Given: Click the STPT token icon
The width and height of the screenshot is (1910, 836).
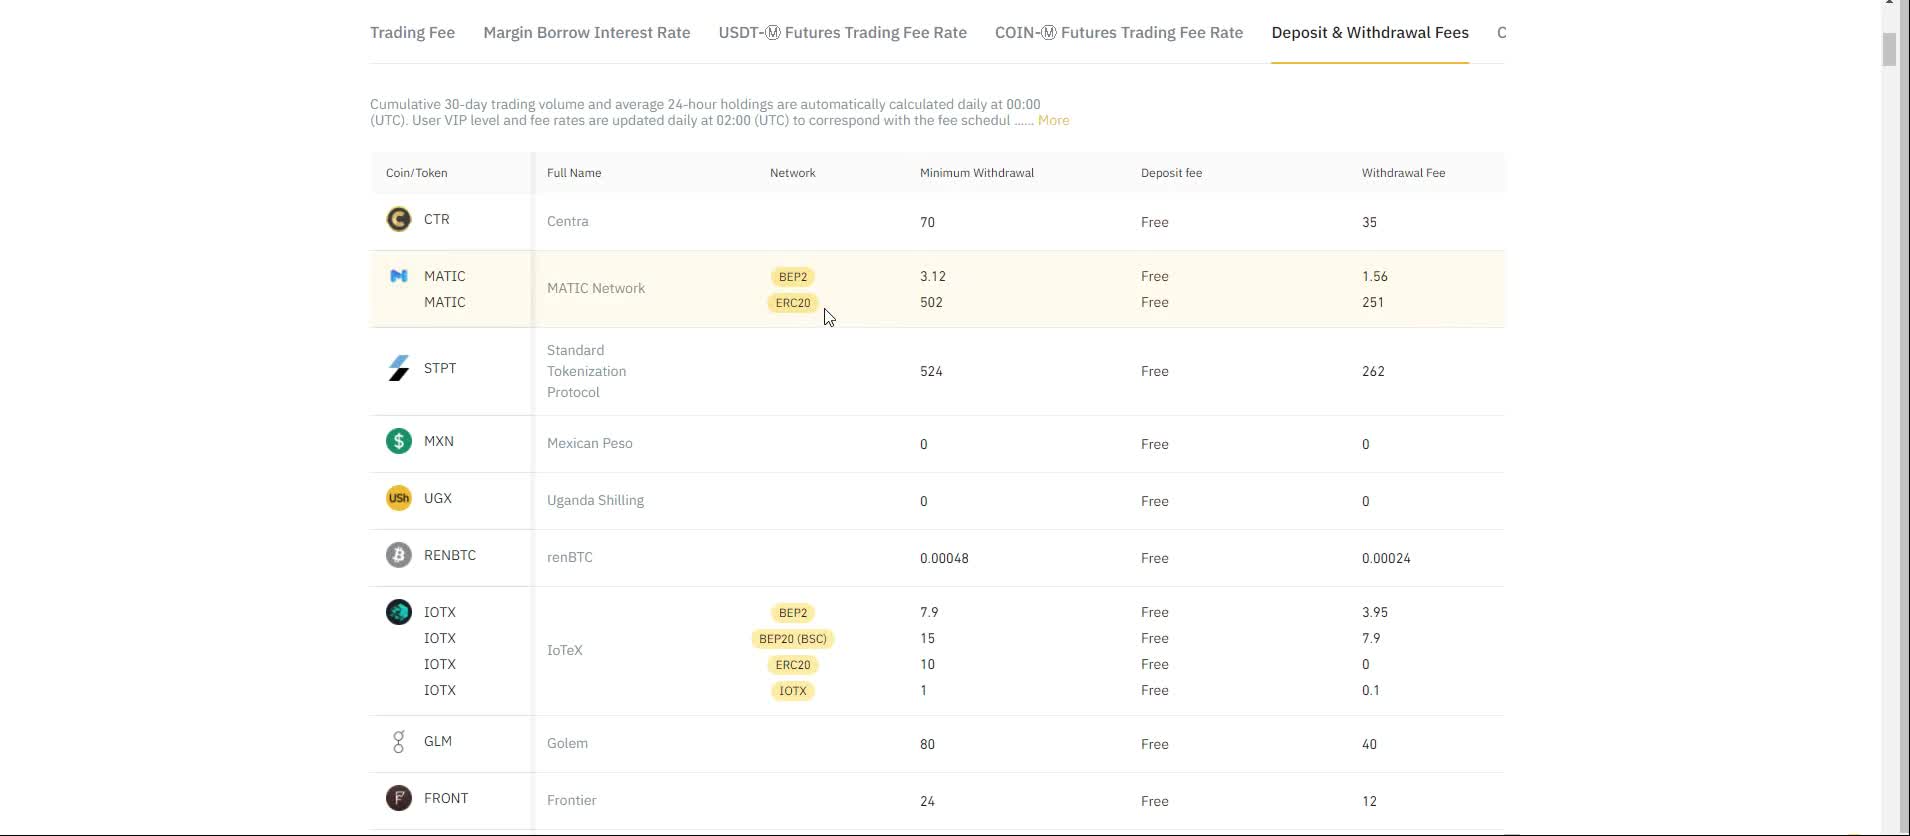Looking at the screenshot, I should click(x=399, y=368).
